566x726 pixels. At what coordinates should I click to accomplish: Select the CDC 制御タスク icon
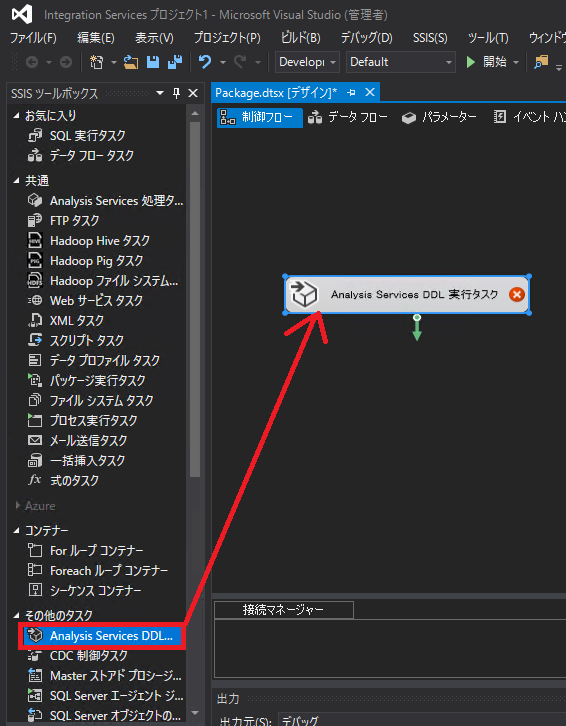coord(35,656)
